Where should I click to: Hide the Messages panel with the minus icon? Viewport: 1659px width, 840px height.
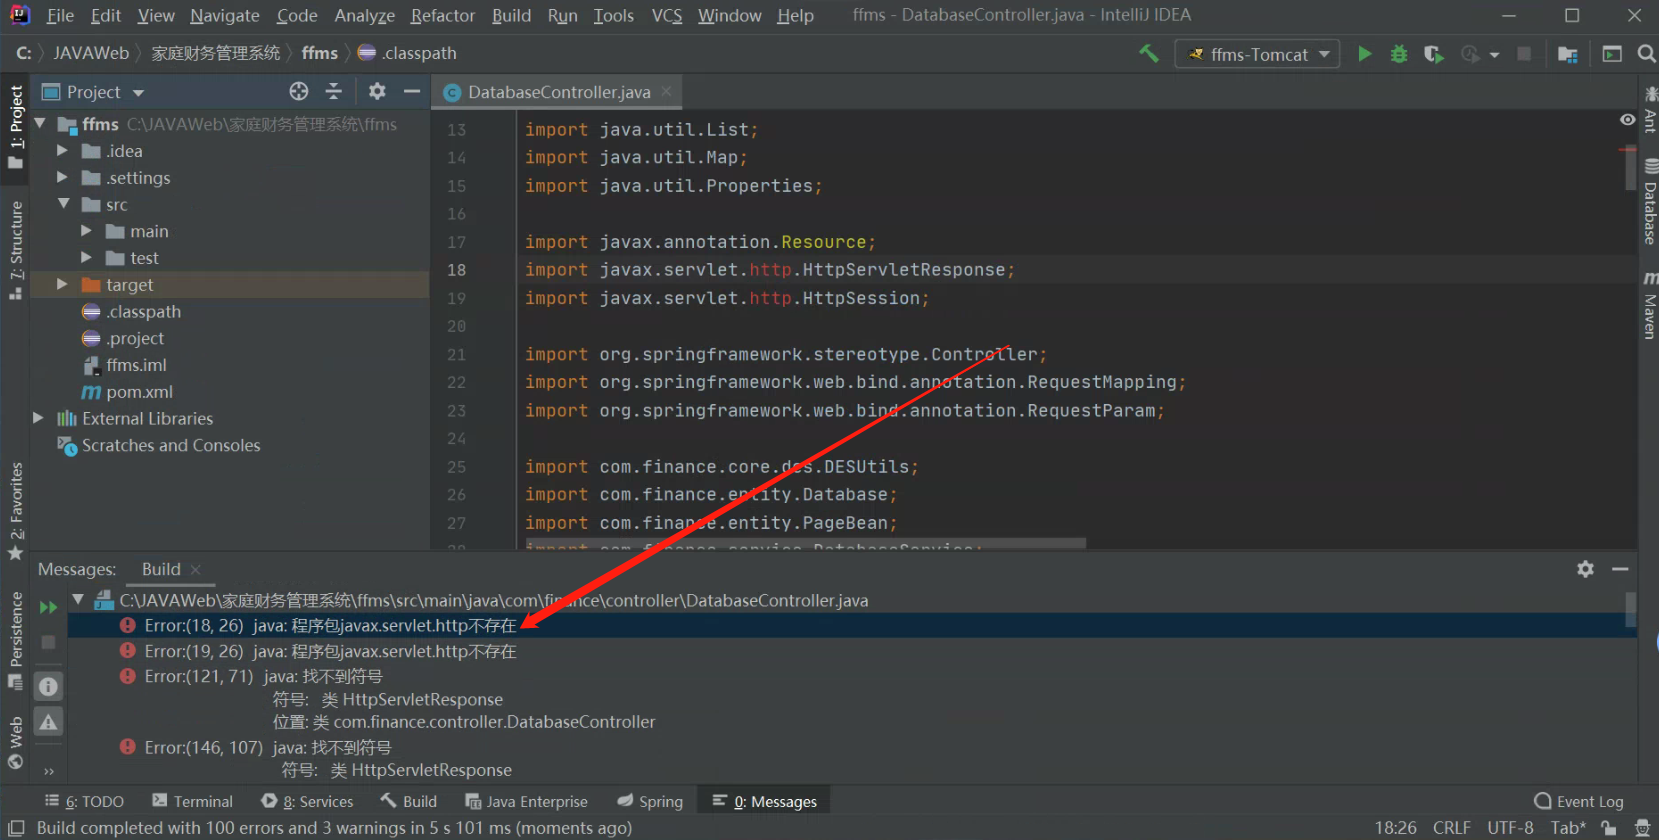tap(1621, 569)
